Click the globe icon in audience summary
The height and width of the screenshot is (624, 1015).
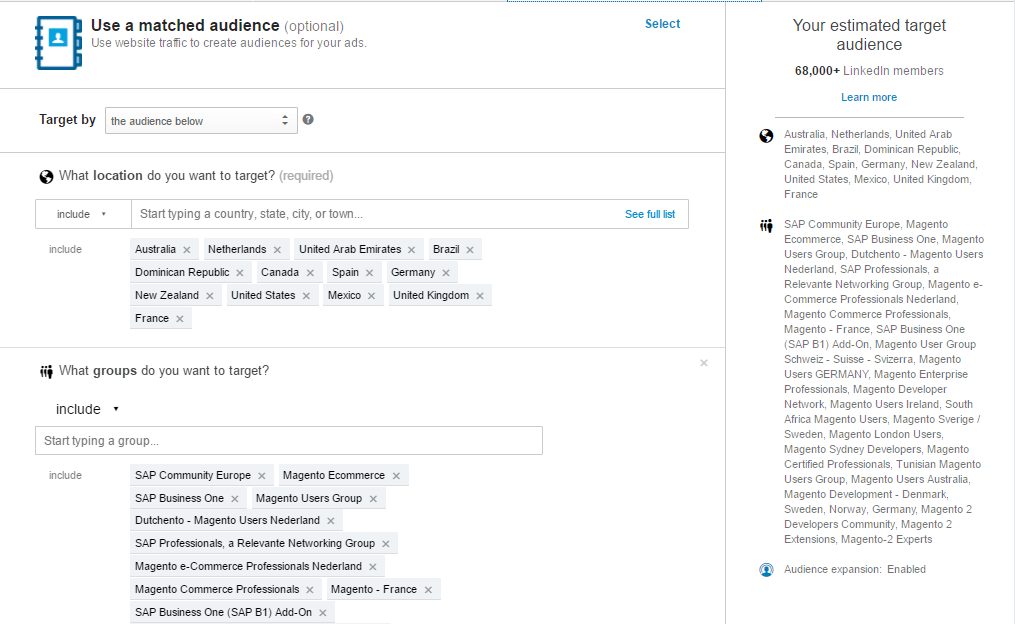click(x=766, y=136)
